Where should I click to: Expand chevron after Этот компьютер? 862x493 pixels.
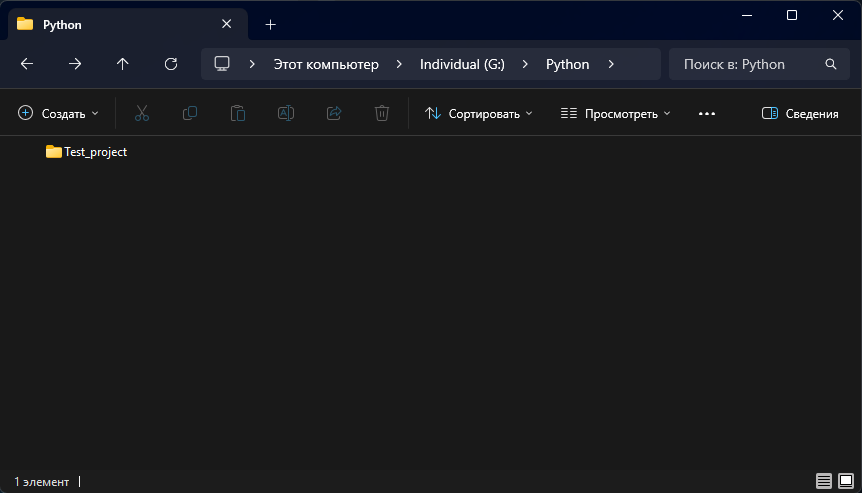[x=399, y=64]
